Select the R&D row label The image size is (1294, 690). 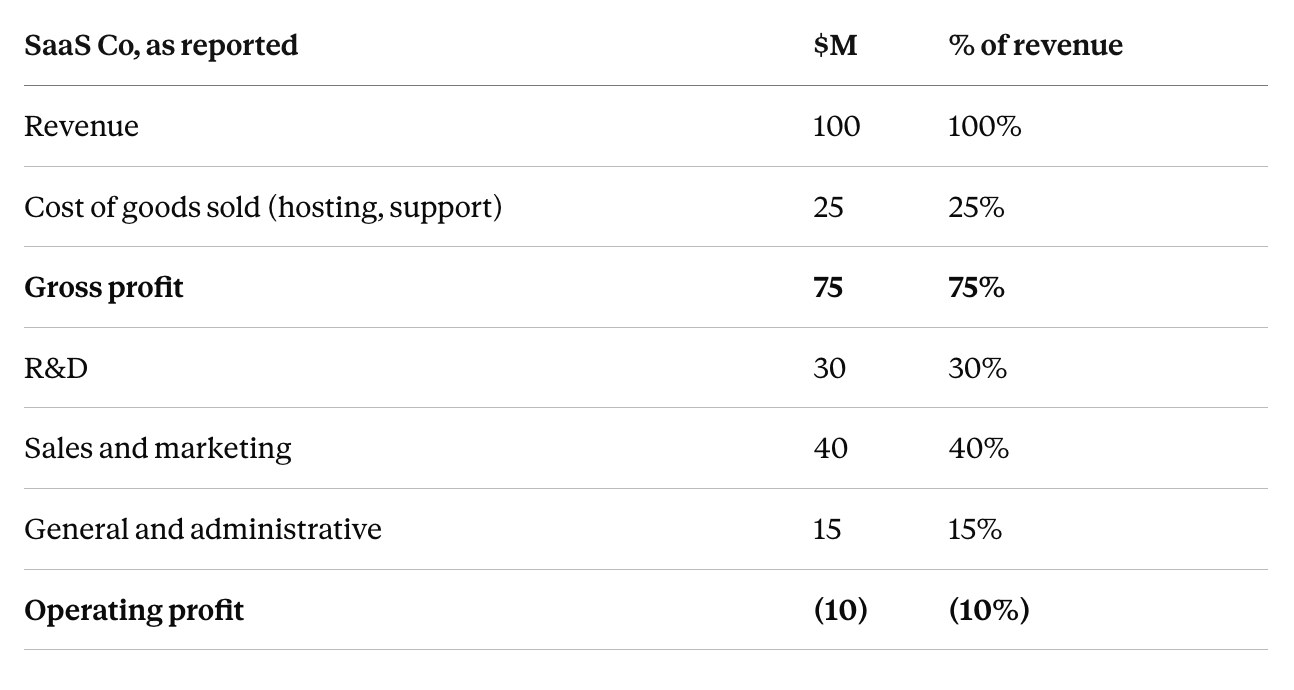click(x=56, y=369)
